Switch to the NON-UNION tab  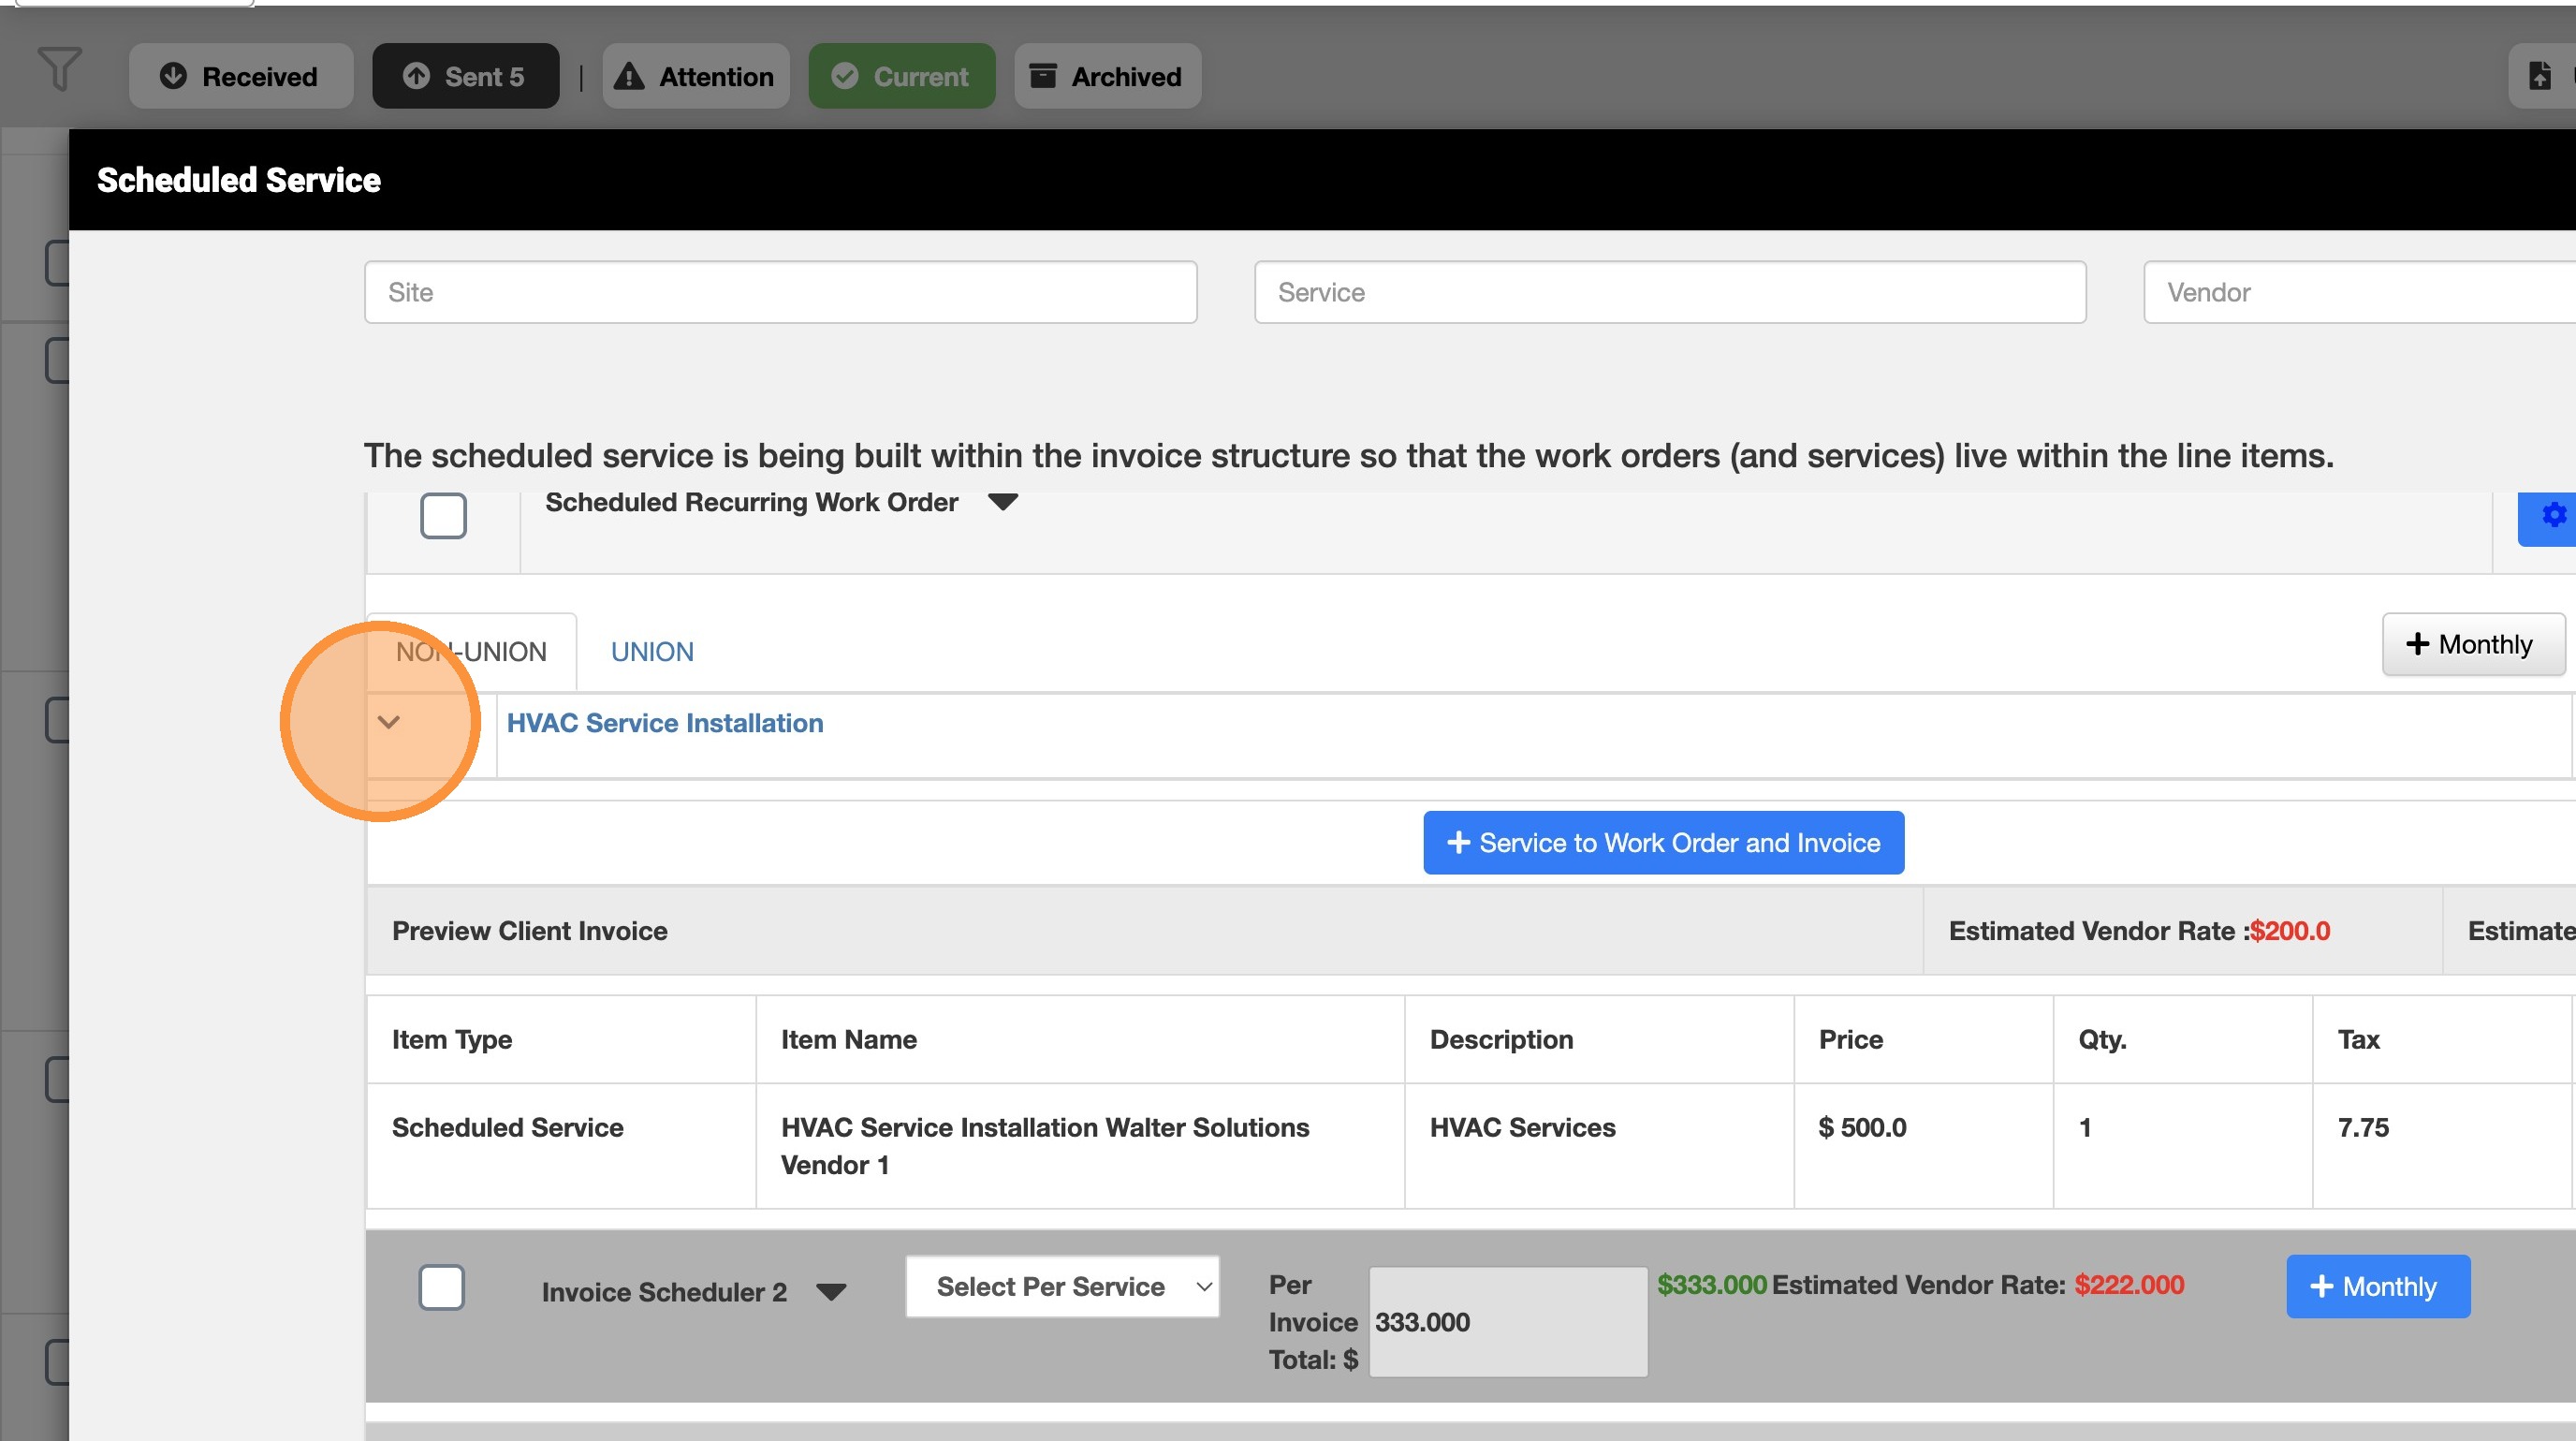click(x=471, y=652)
